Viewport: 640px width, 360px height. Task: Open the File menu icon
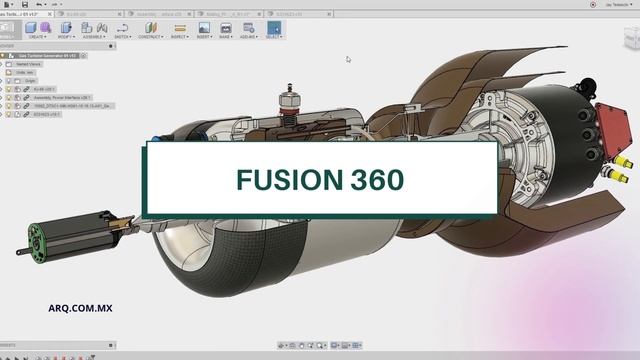coord(7,4)
